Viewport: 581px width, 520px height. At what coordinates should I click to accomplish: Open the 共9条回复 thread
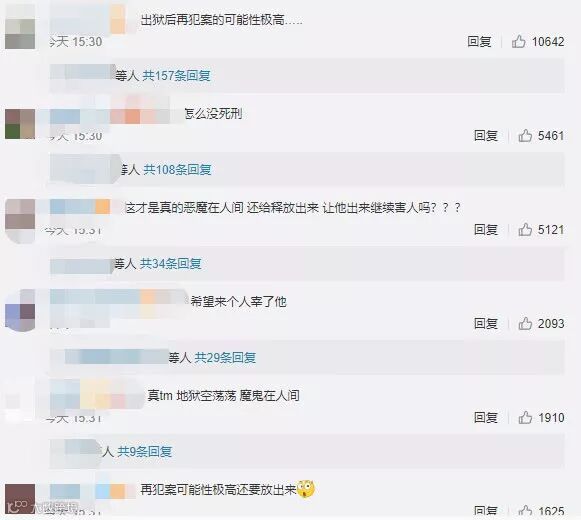coord(145,451)
